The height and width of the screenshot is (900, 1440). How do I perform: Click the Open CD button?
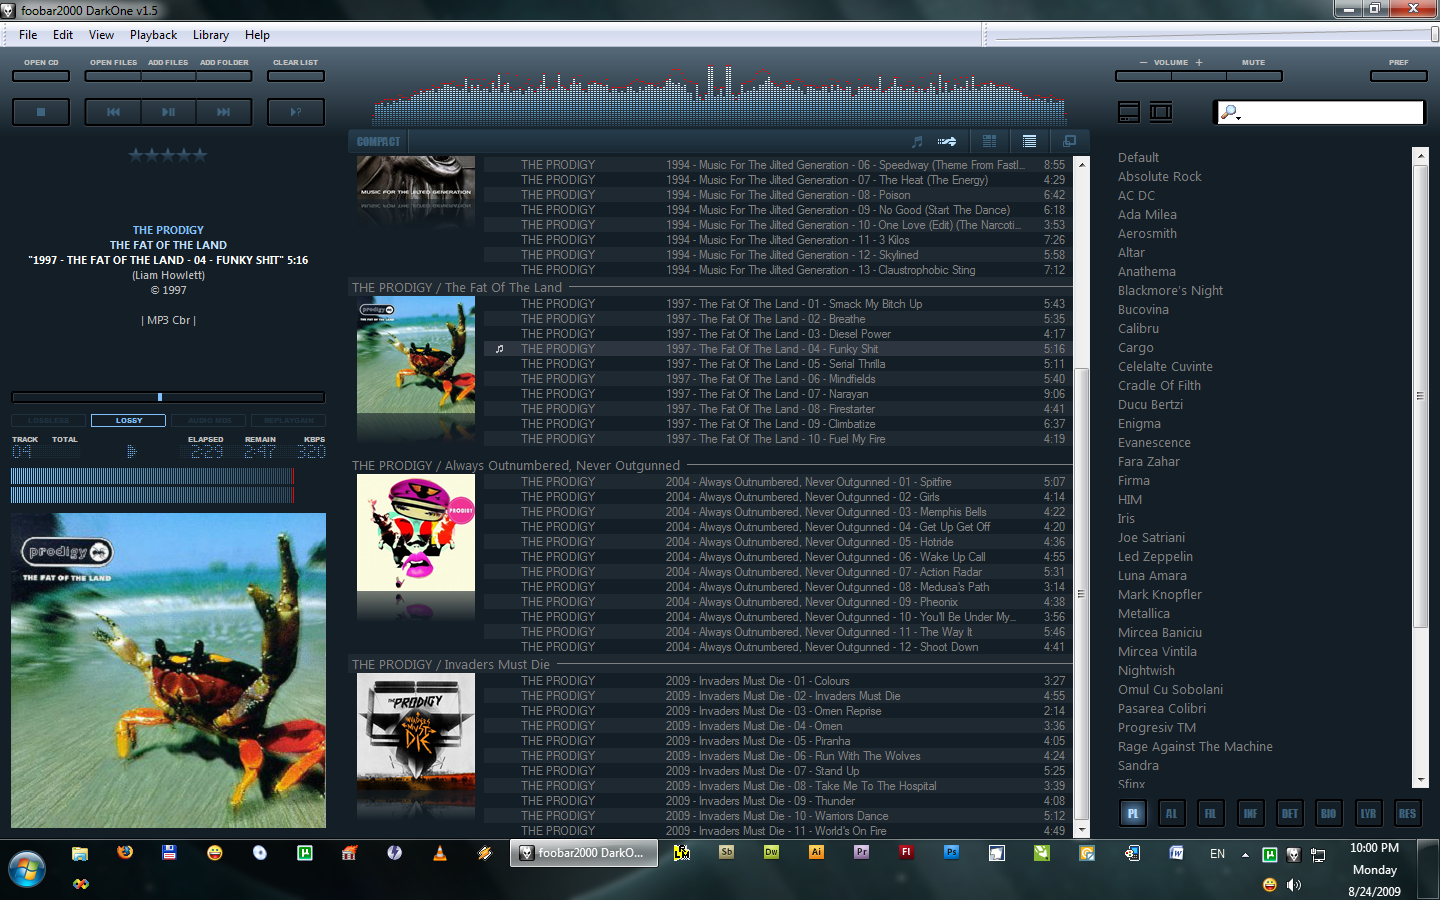41,75
